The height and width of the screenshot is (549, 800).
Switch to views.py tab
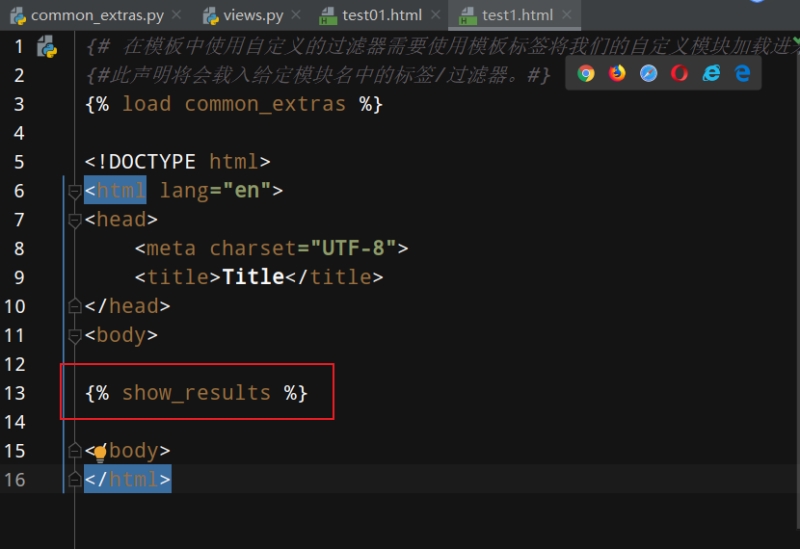point(253,15)
